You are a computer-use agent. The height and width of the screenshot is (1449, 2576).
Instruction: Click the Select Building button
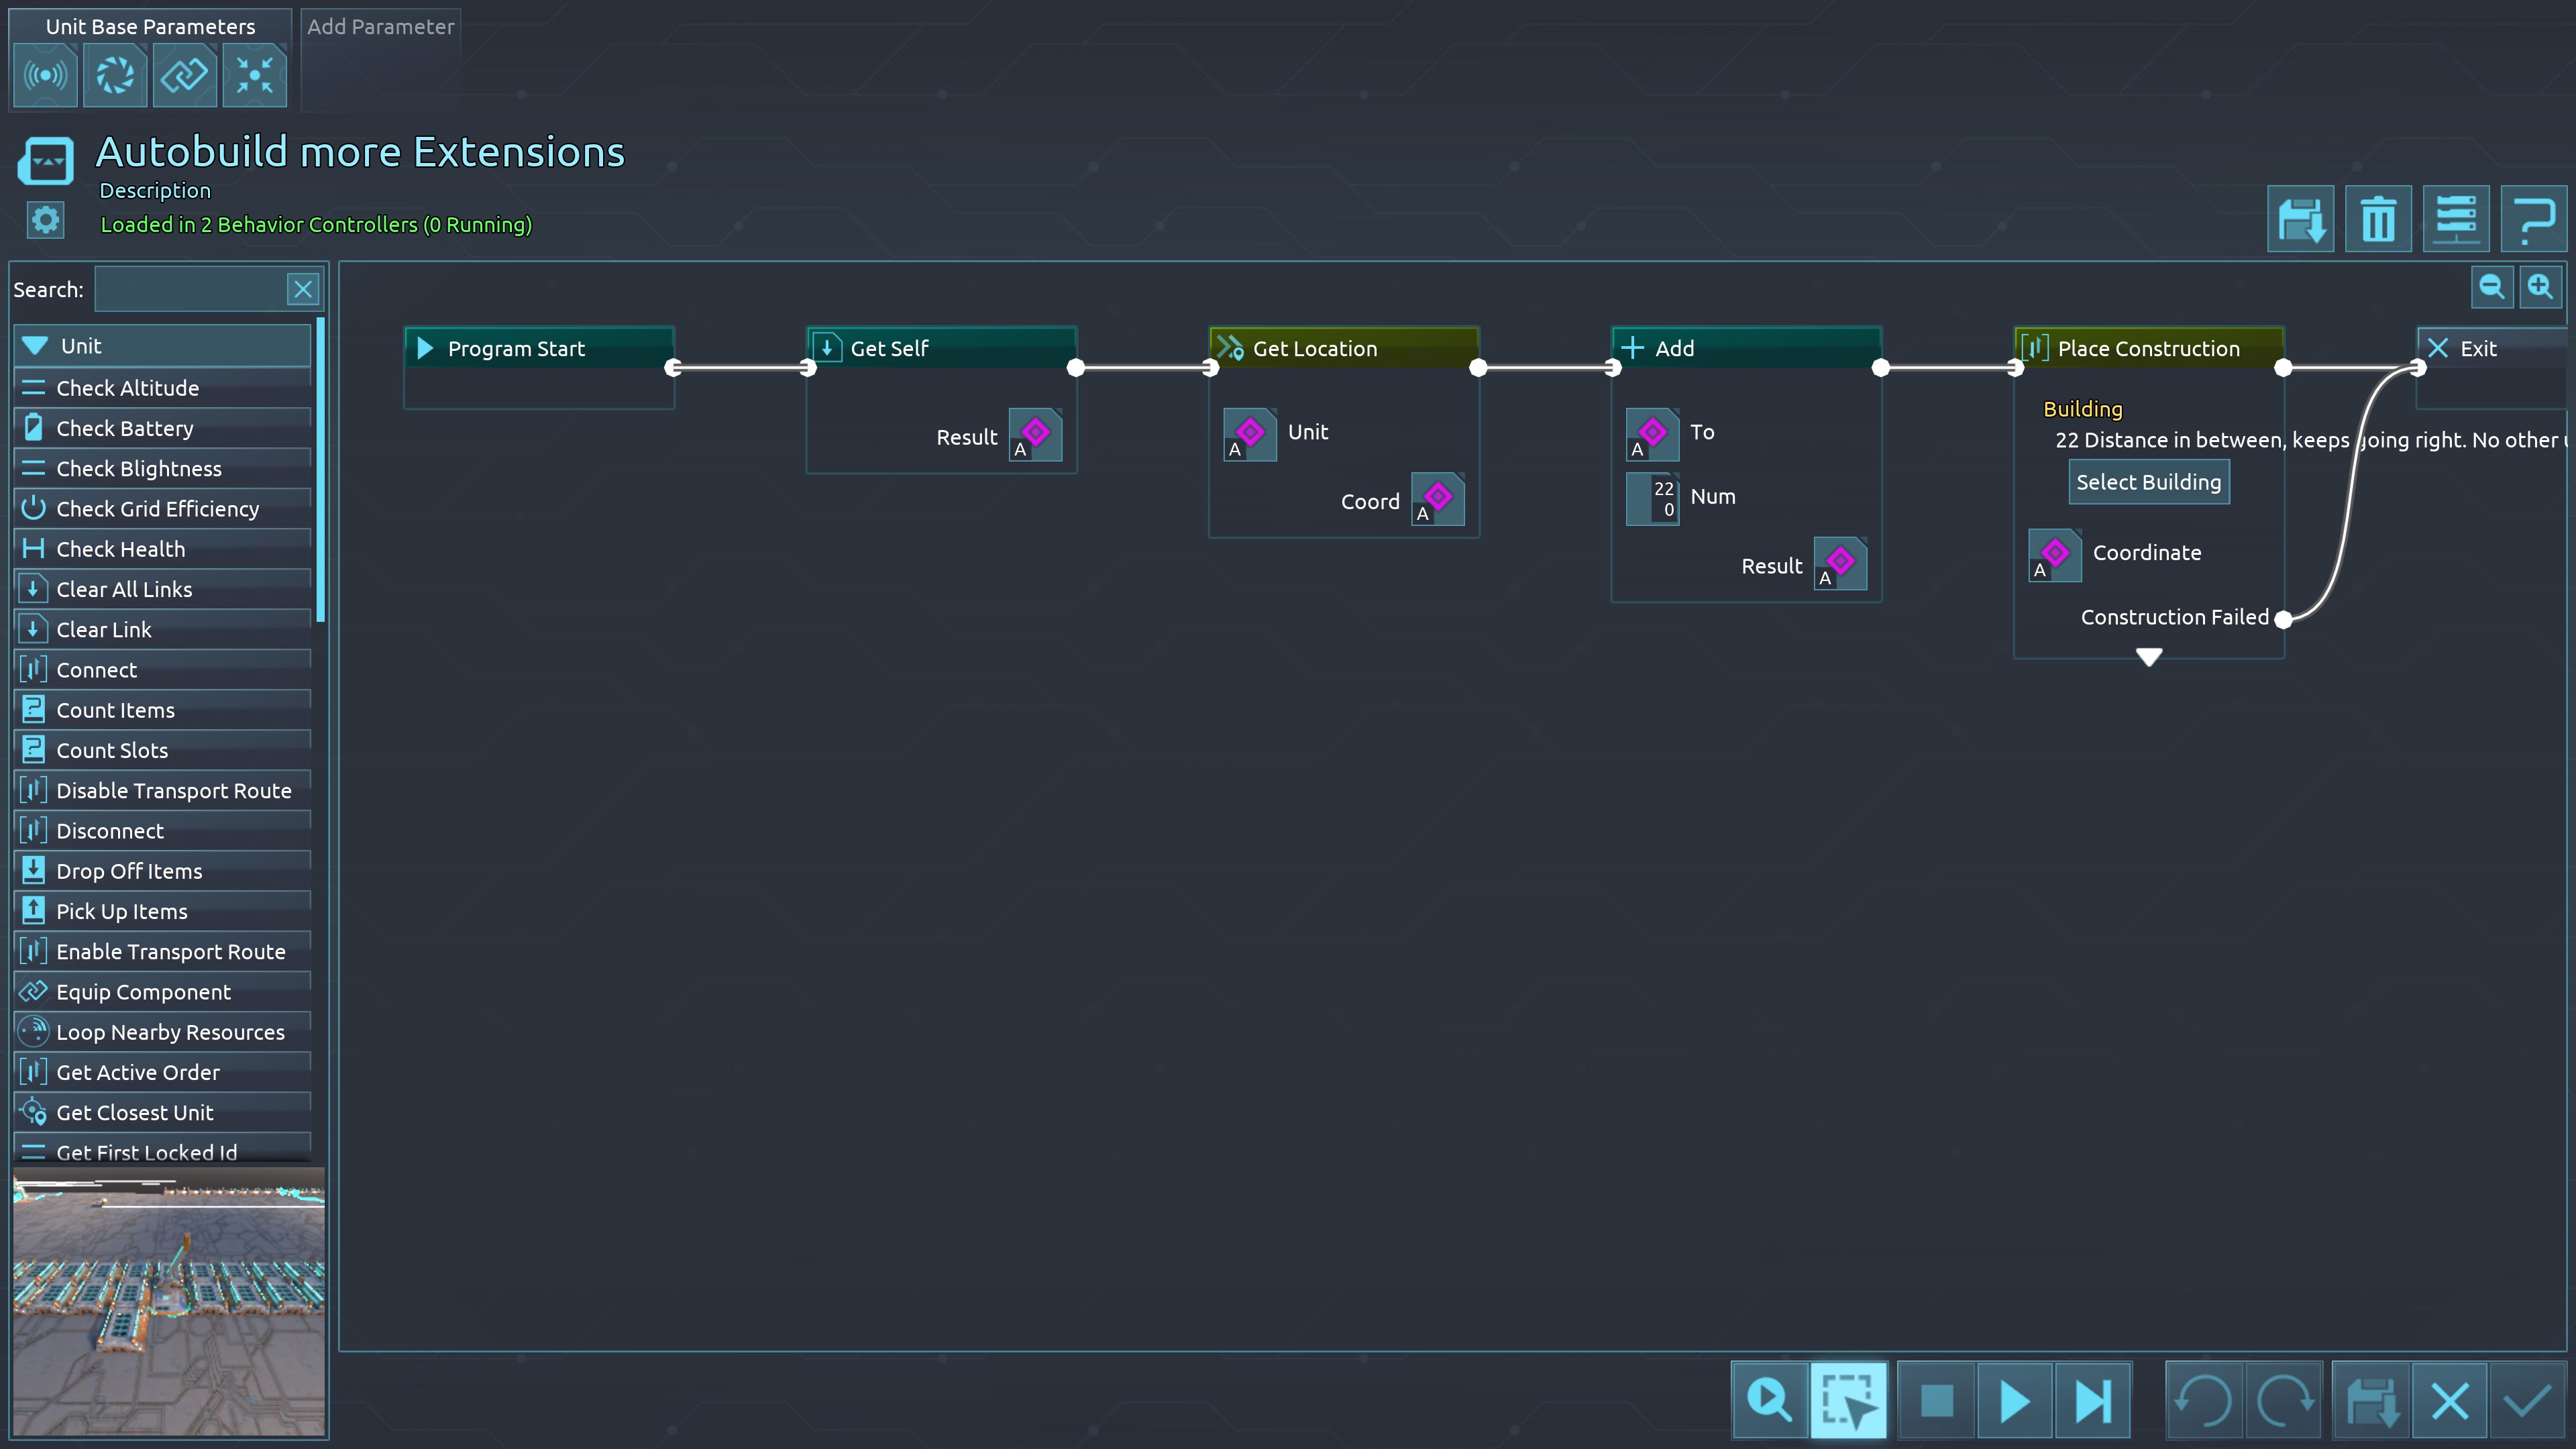(x=2148, y=482)
